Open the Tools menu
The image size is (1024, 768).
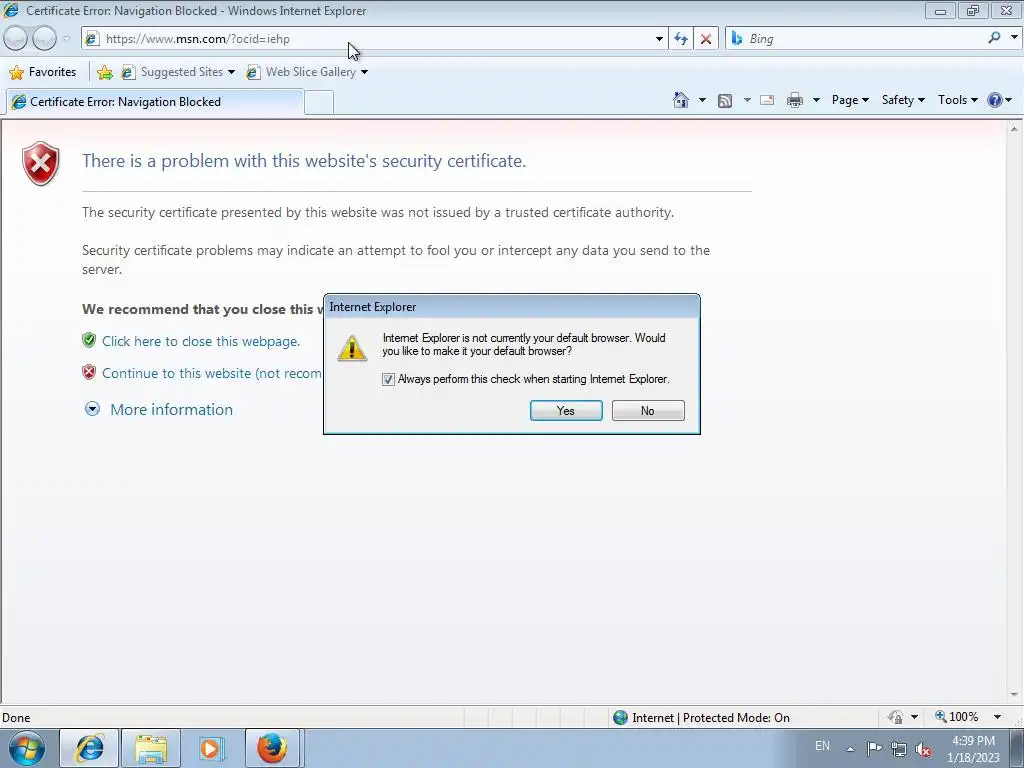pyautogui.click(x=957, y=100)
